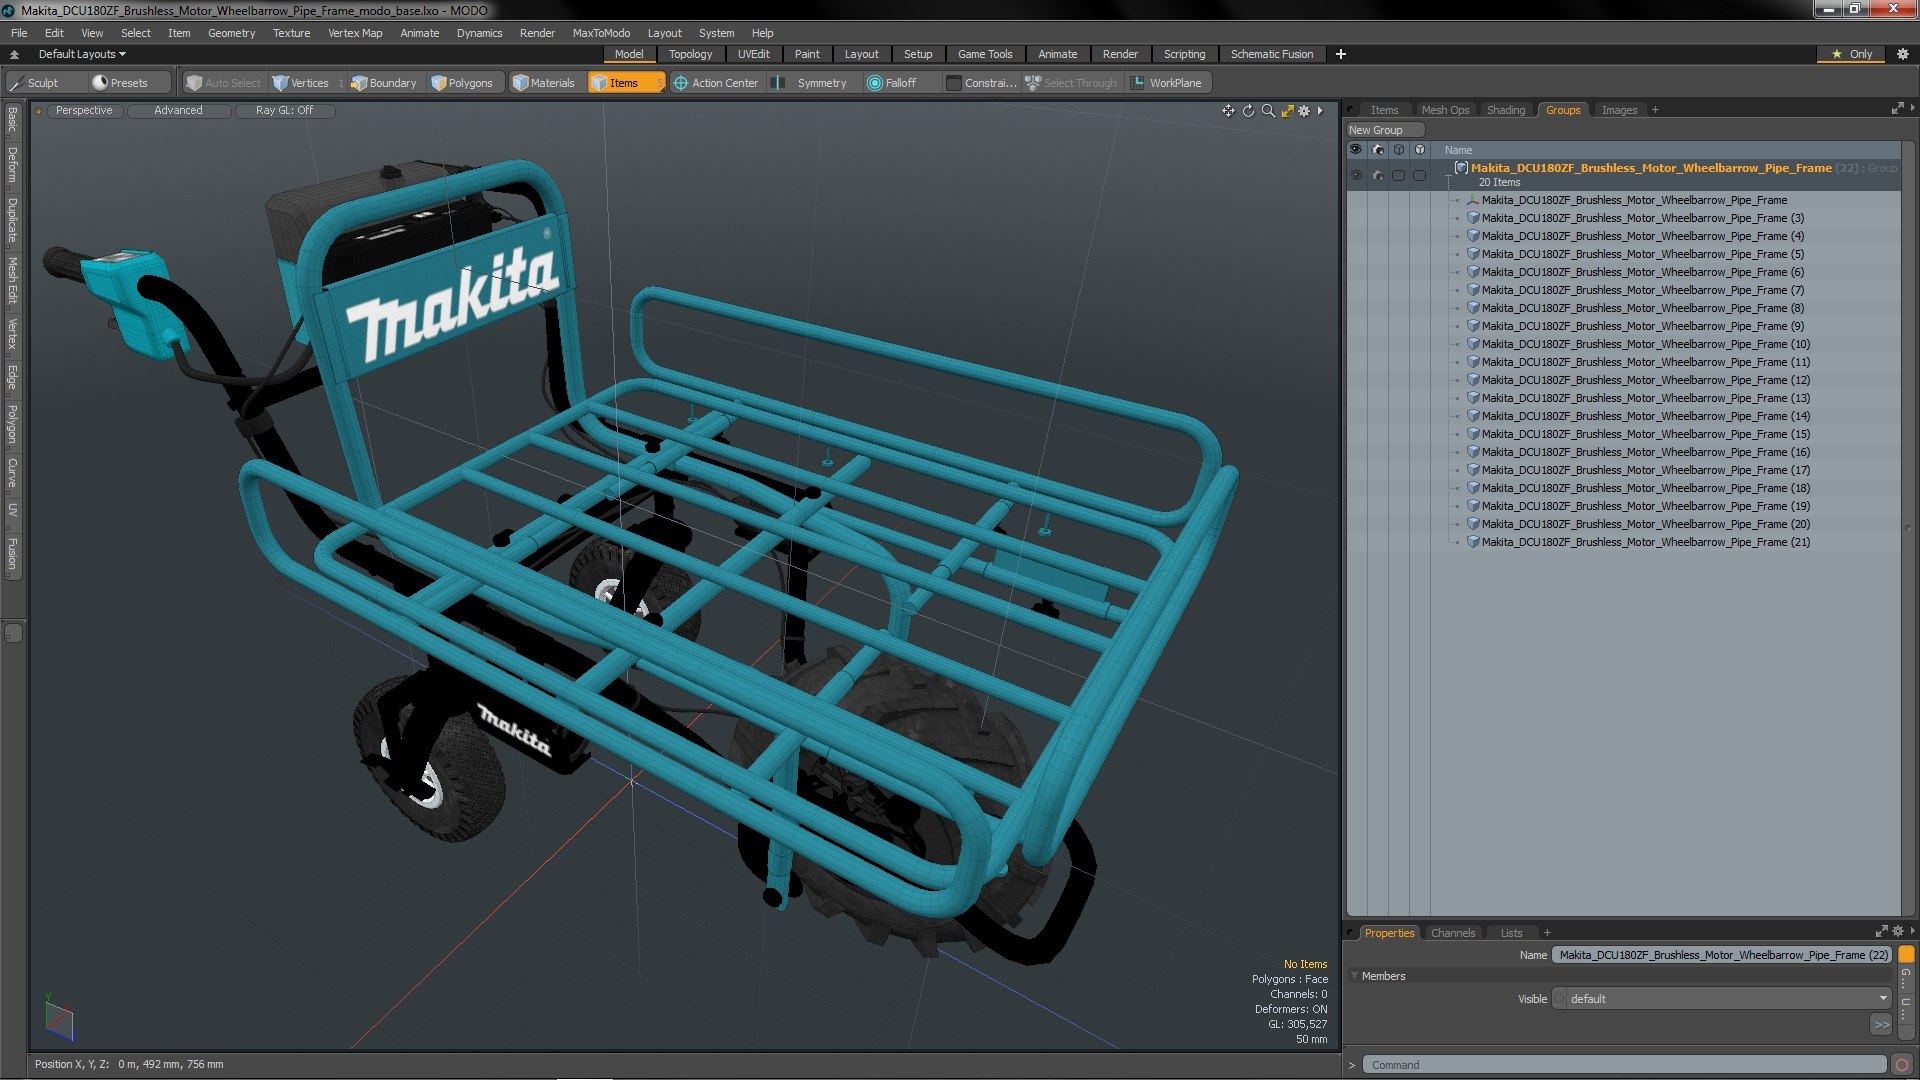1920x1080 pixels.
Task: Open the Channels tab
Action: pyautogui.click(x=1452, y=933)
